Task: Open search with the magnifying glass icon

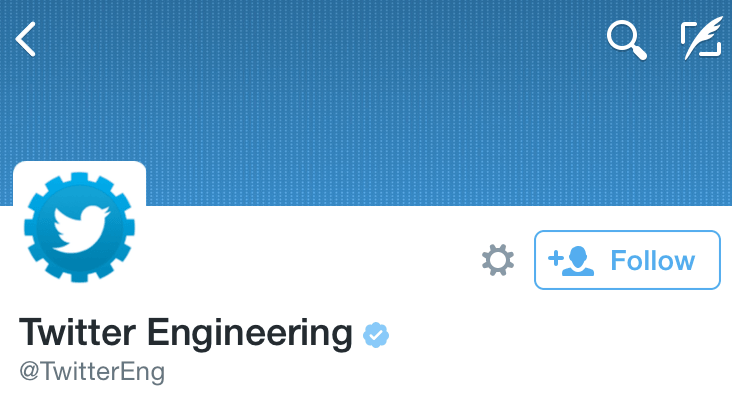Action: coord(627,40)
